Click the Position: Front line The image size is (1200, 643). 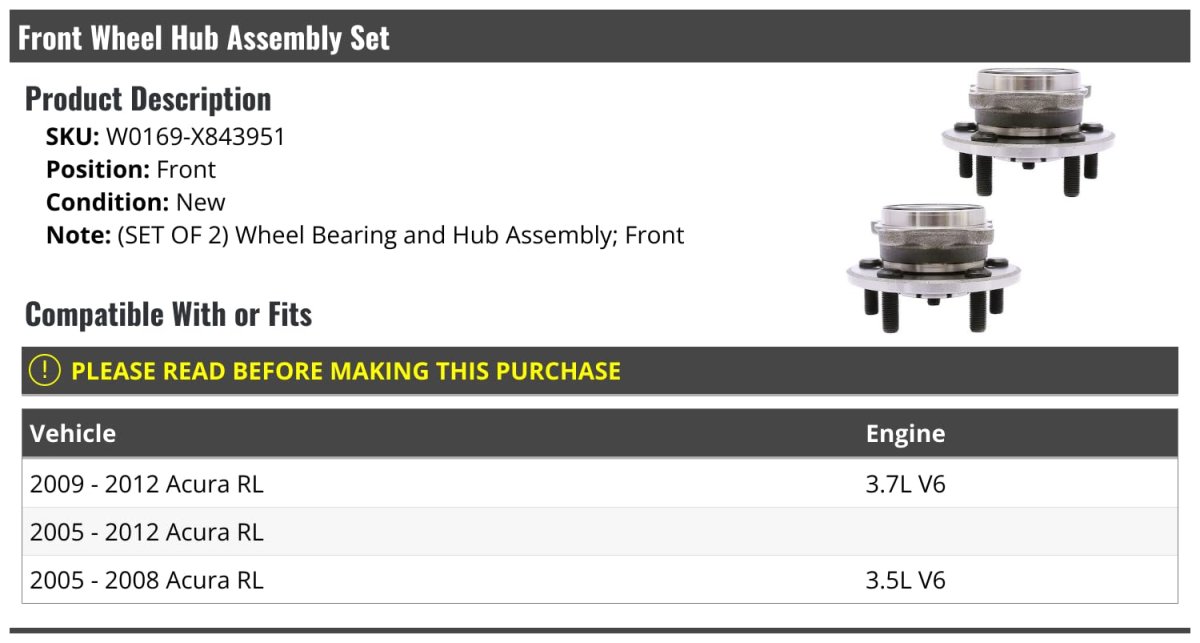click(x=131, y=169)
